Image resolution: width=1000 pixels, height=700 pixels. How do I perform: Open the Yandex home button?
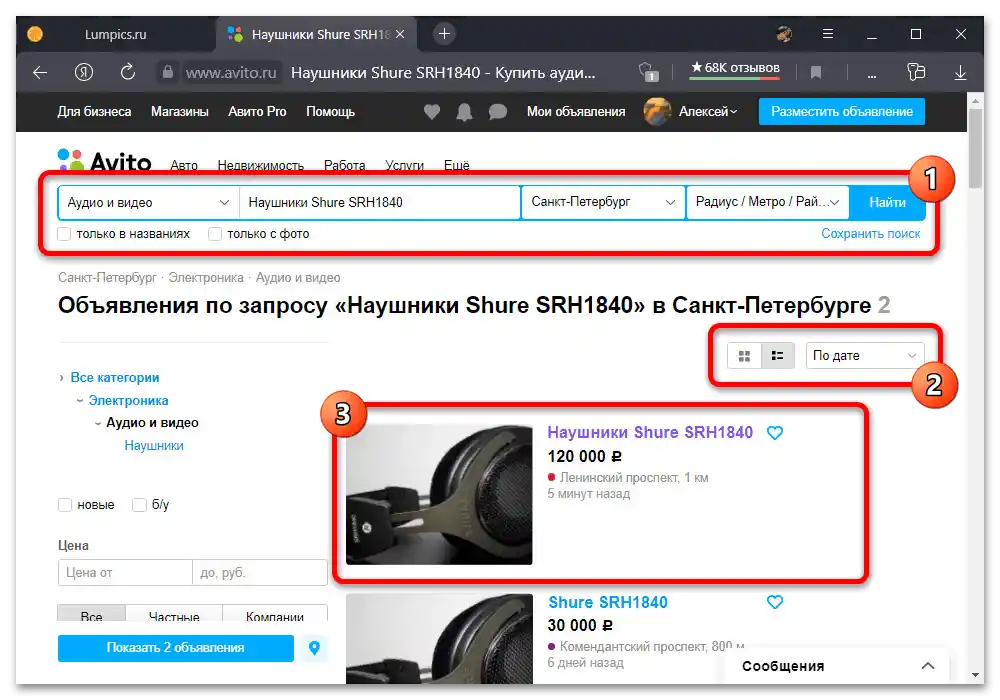[84, 73]
